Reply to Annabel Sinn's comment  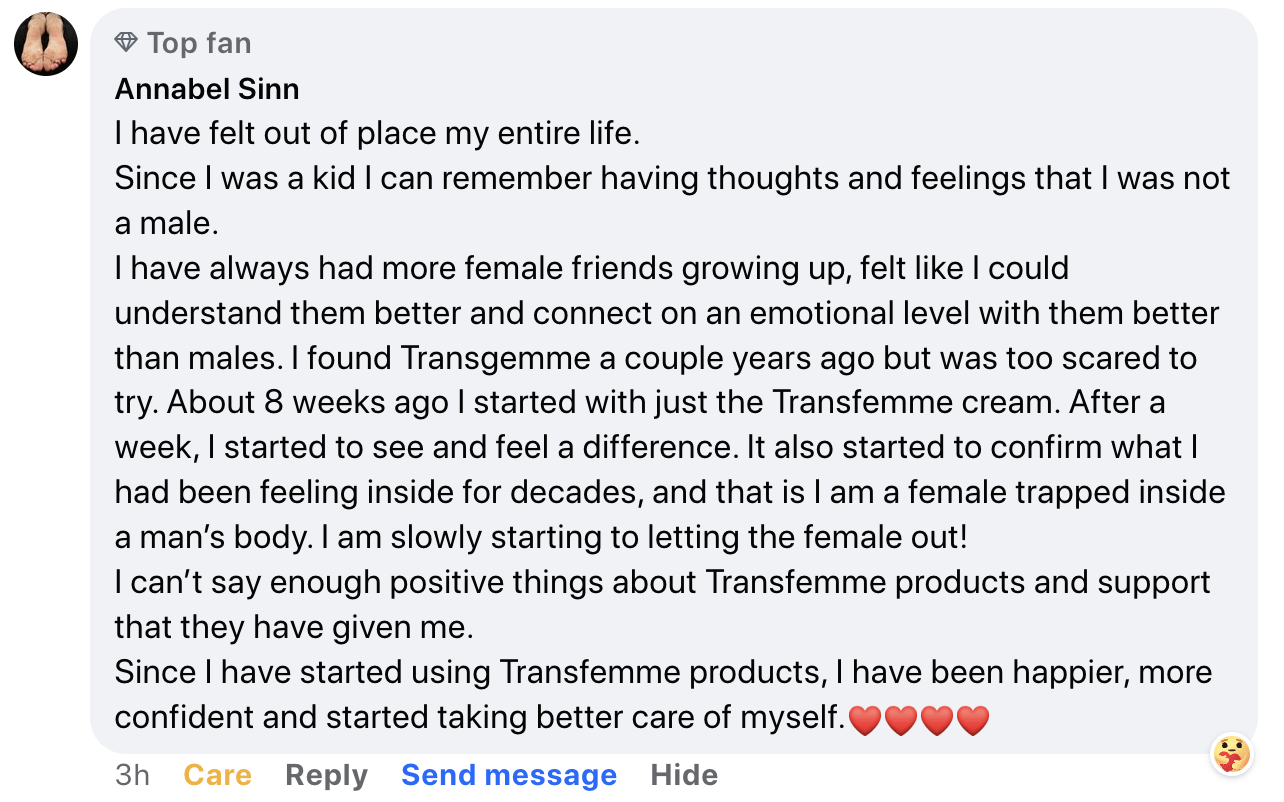(x=326, y=775)
